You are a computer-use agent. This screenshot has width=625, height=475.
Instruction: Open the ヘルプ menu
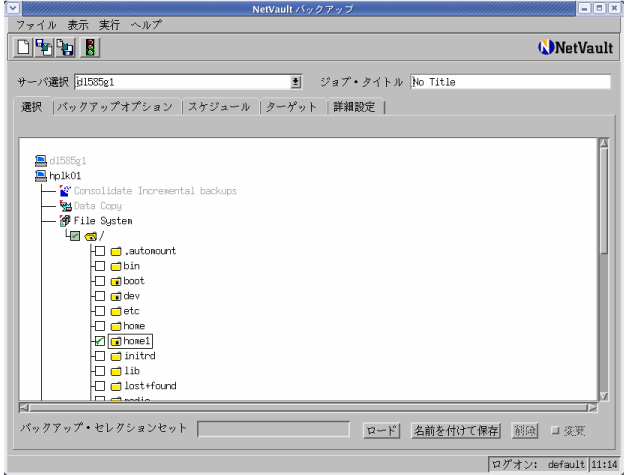146,25
